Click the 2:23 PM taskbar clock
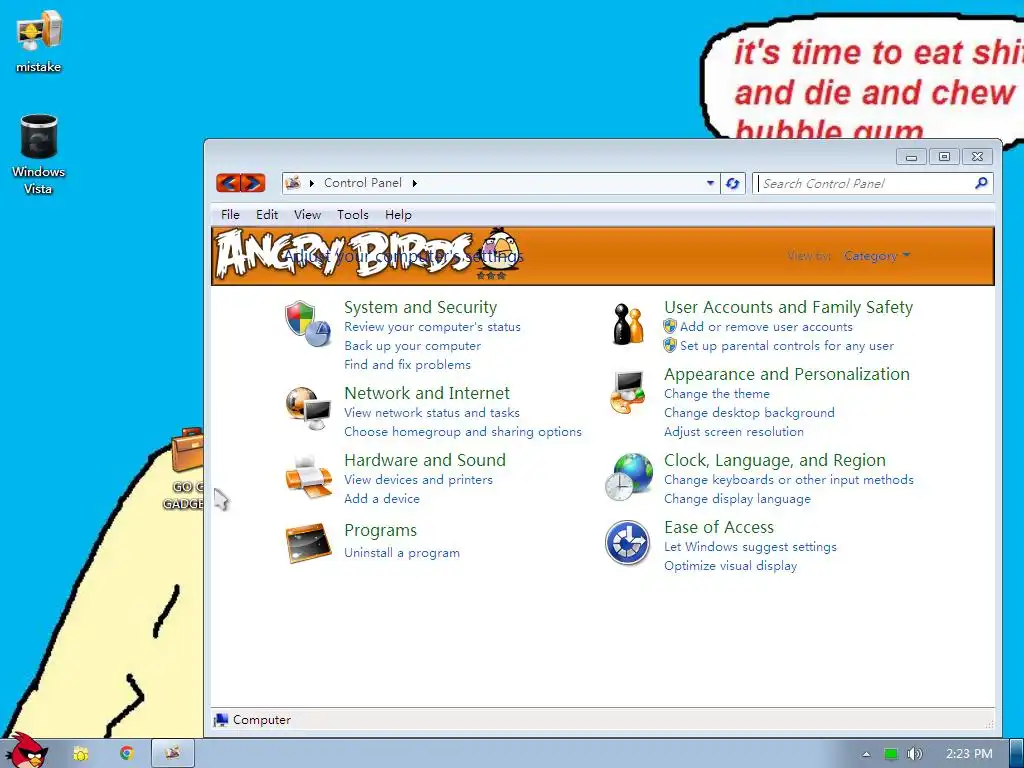Viewport: 1024px width, 768px height. coord(969,754)
